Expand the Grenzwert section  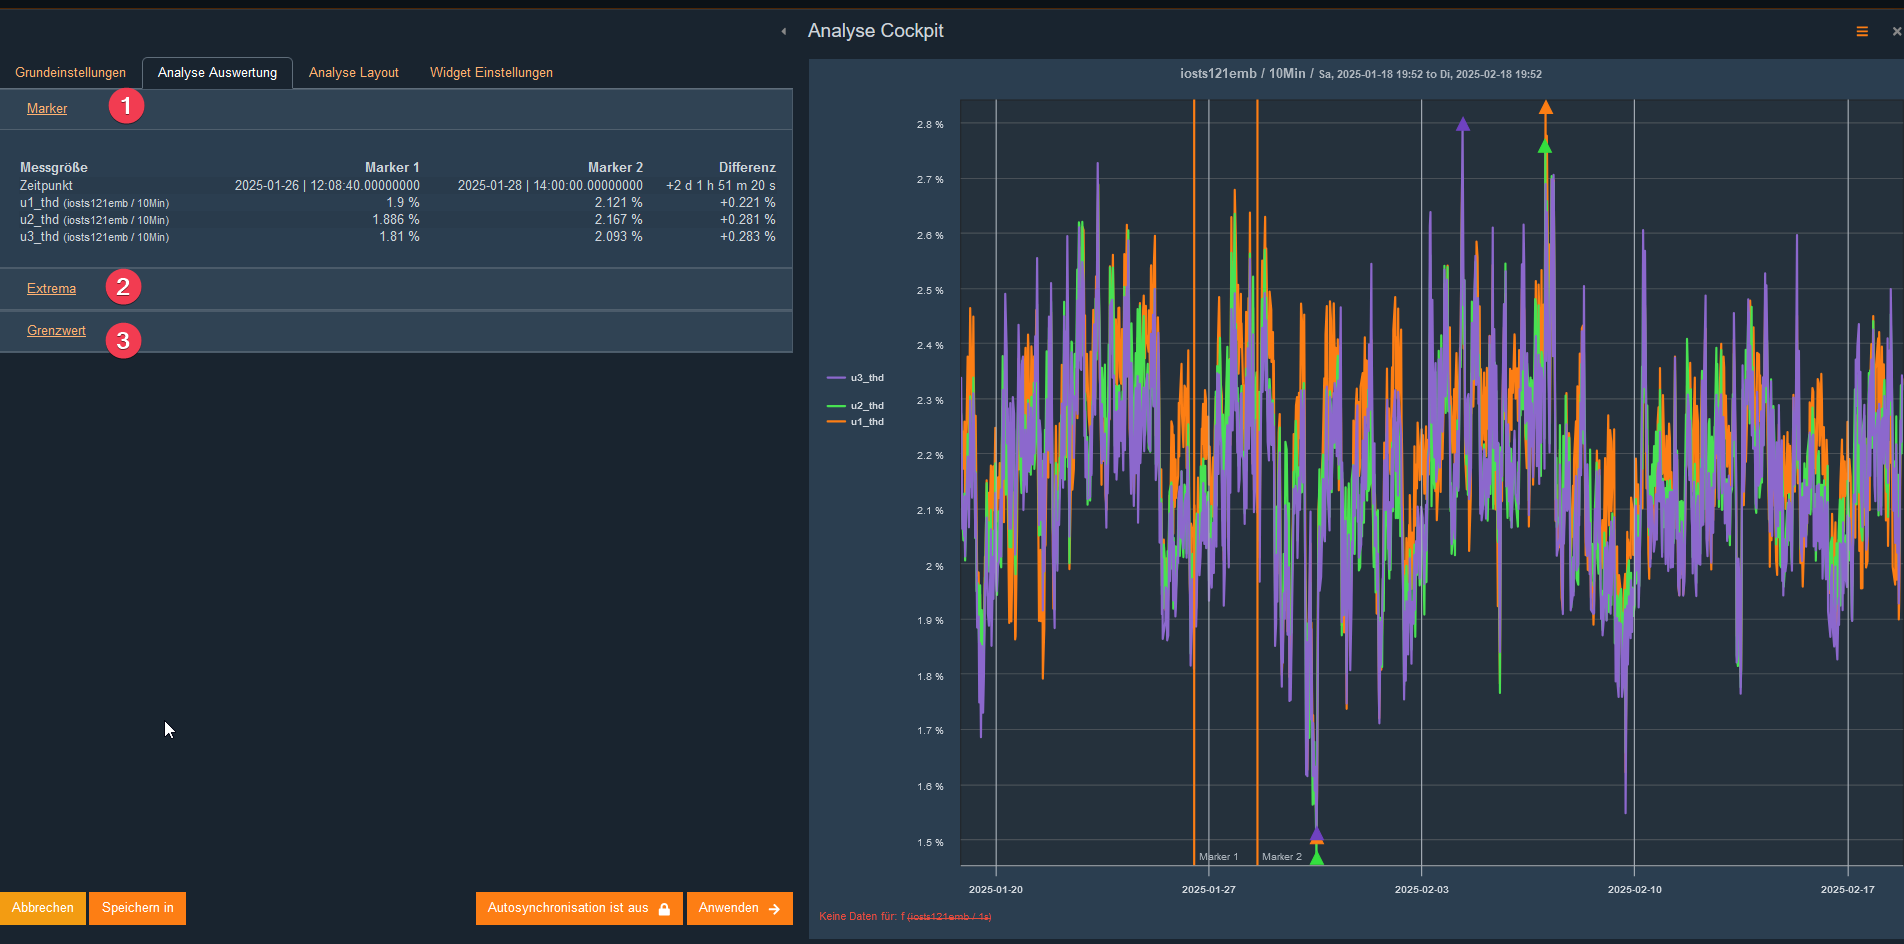click(56, 331)
